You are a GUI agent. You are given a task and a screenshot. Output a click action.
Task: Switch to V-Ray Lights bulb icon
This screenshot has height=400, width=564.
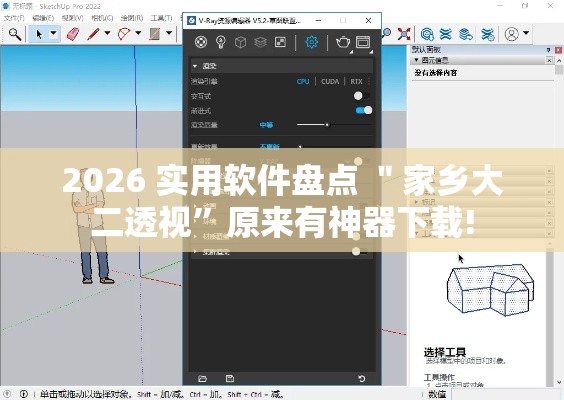point(220,42)
